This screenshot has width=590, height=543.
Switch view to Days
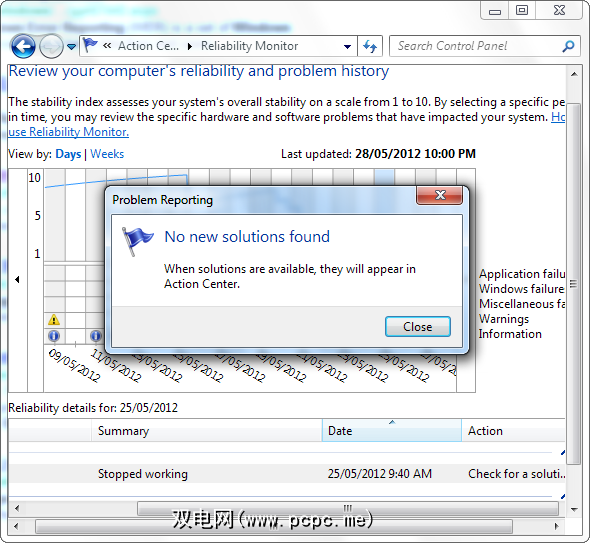(x=68, y=154)
